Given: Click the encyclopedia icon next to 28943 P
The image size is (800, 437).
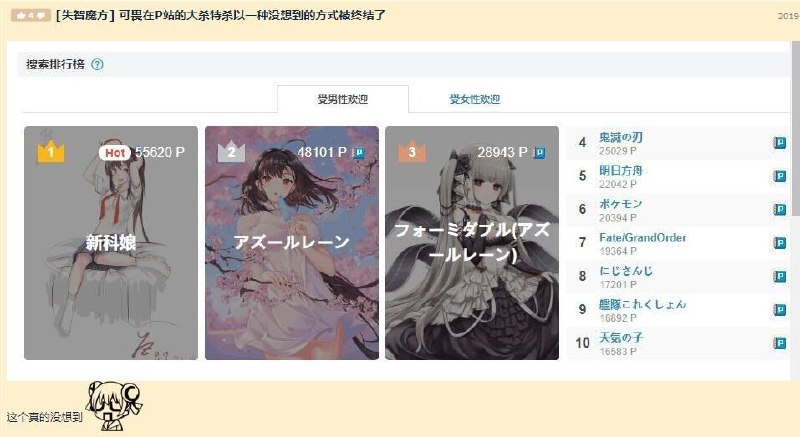Looking at the screenshot, I should tap(539, 152).
